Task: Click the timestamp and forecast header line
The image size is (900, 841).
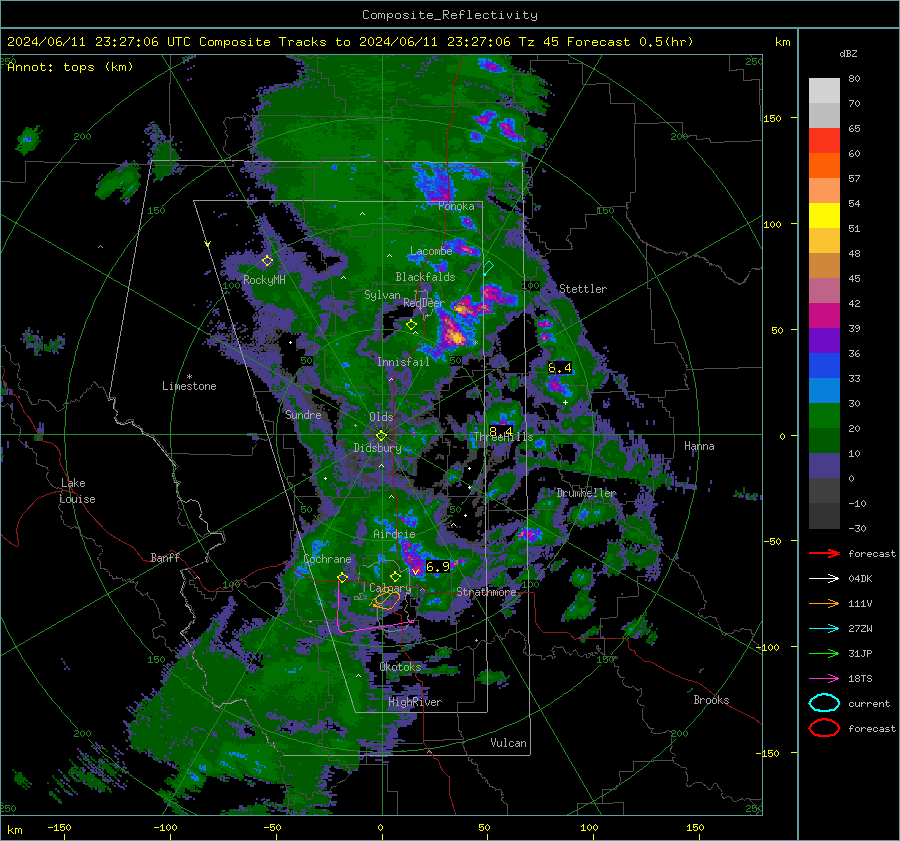Action: click(350, 42)
